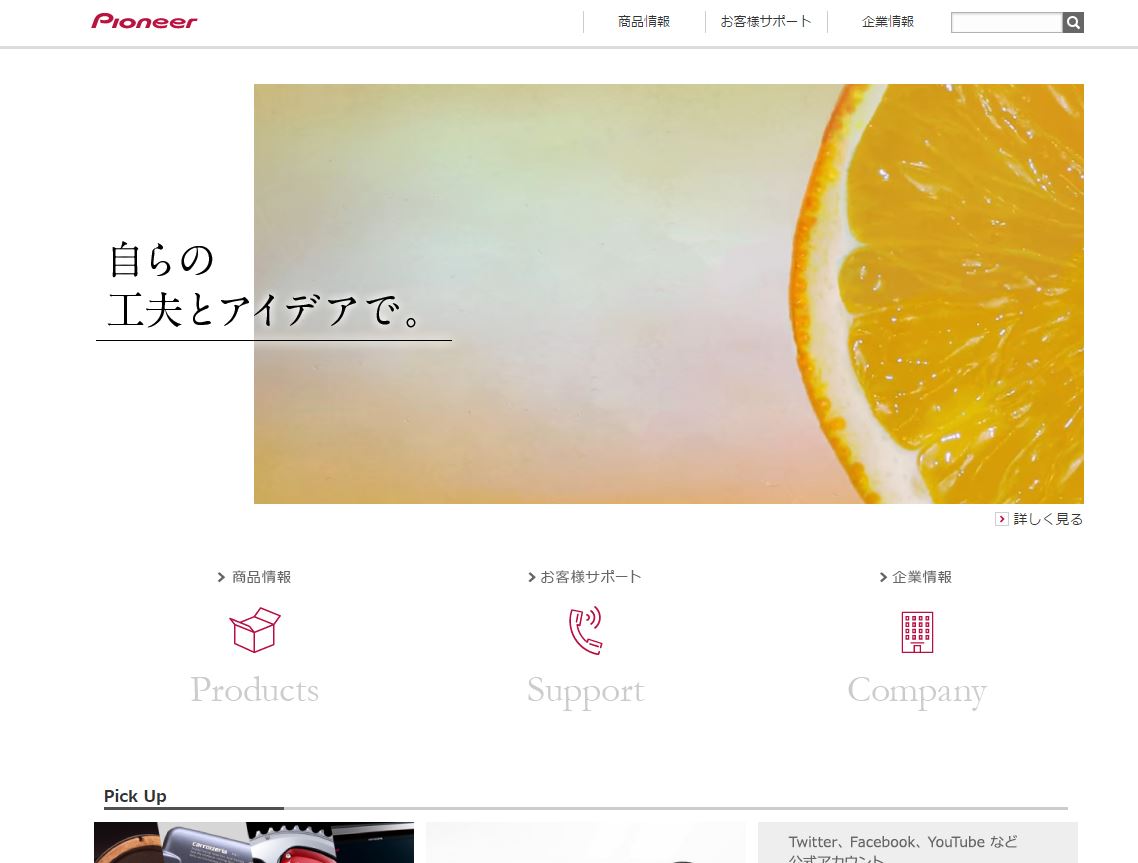Click the 商品情報 link above Products
Image resolution: width=1138 pixels, height=863 pixels.
click(261, 577)
